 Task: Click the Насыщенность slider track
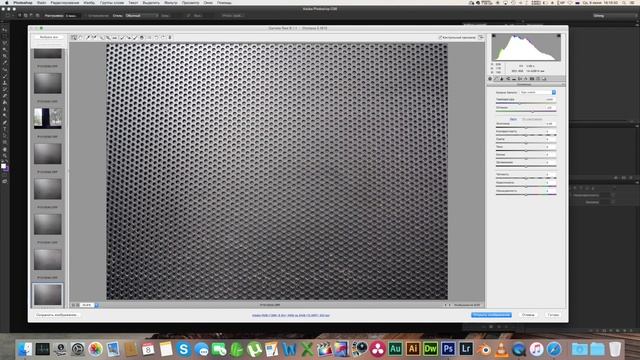[x=526, y=194]
